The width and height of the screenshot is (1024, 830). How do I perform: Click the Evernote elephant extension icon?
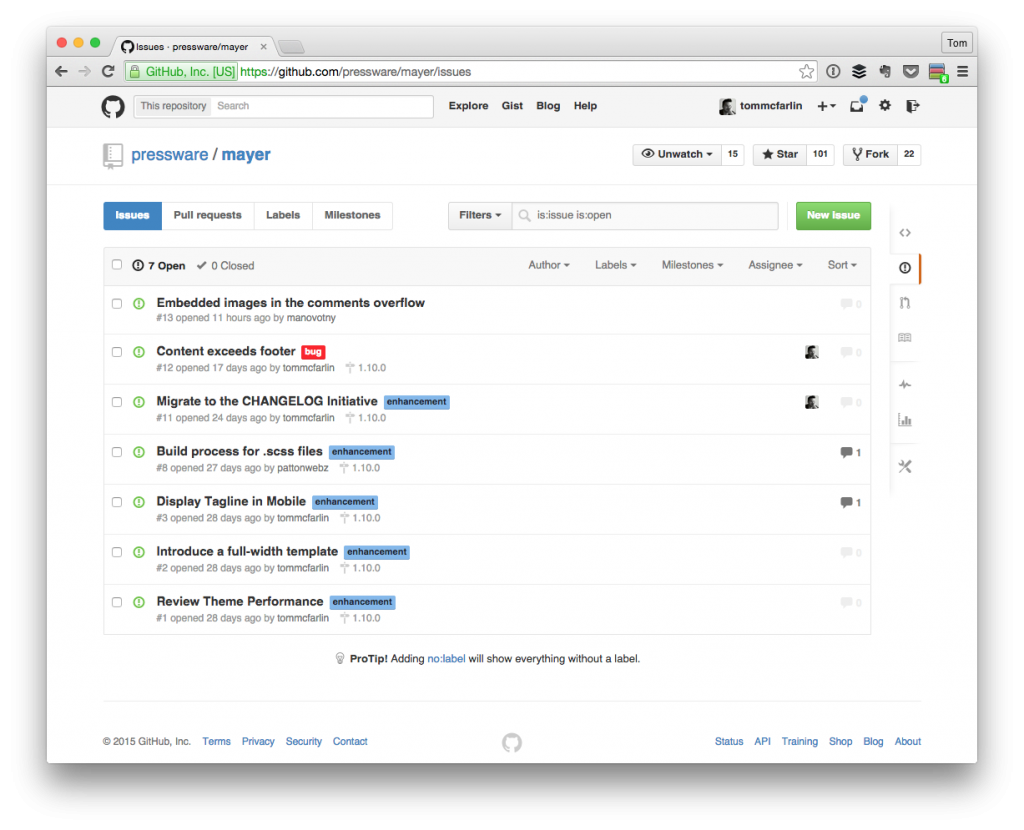tap(885, 72)
